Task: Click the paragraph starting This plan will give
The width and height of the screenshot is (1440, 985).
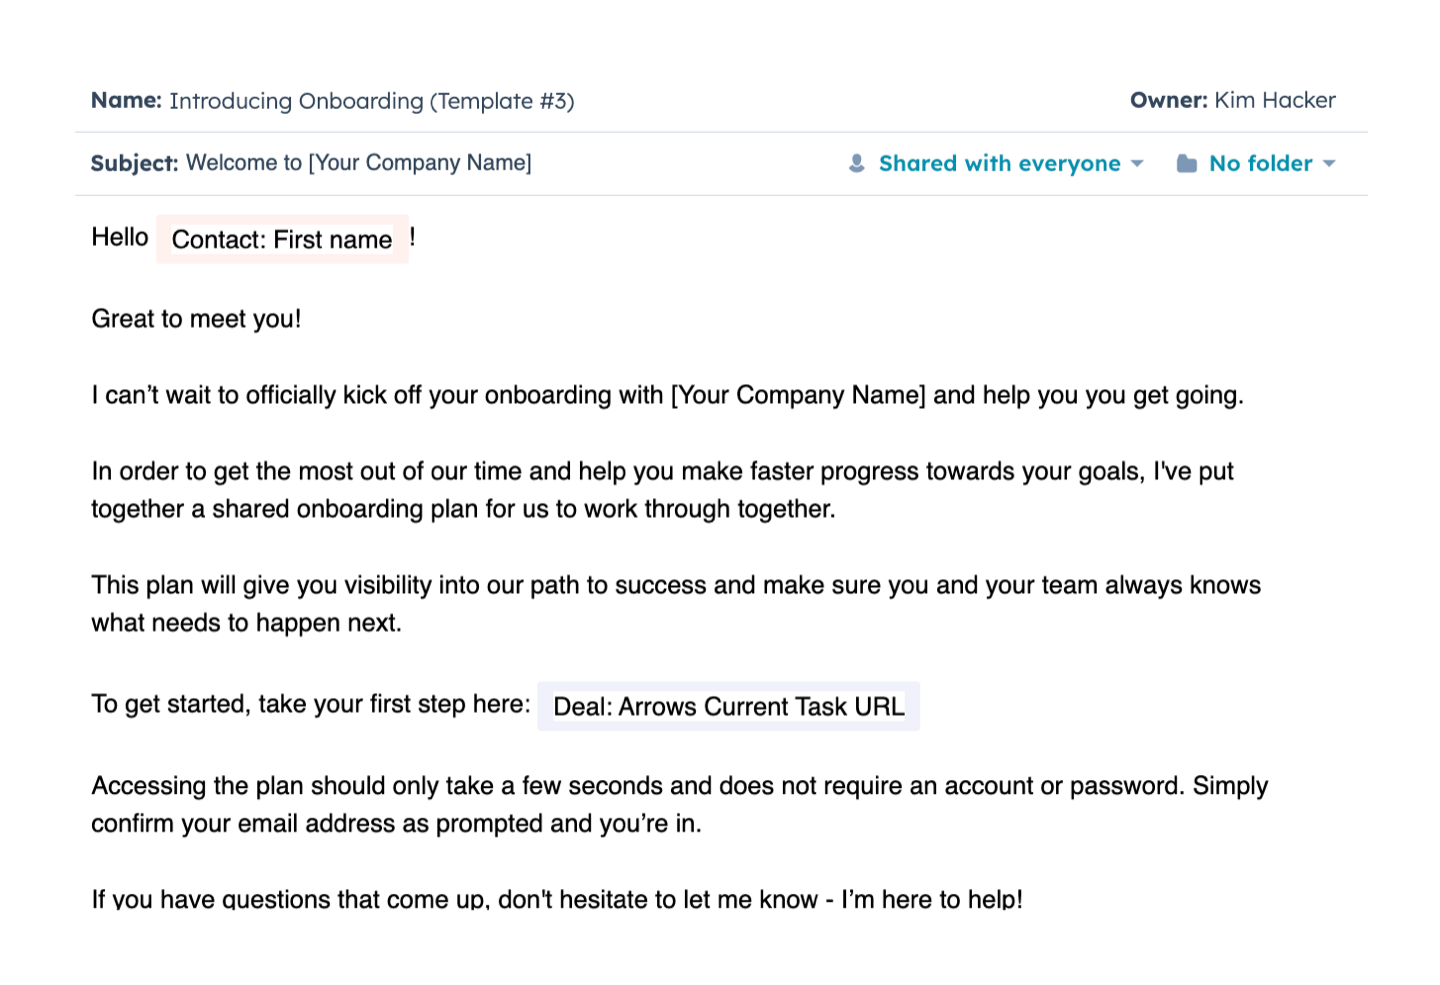Action: [676, 604]
